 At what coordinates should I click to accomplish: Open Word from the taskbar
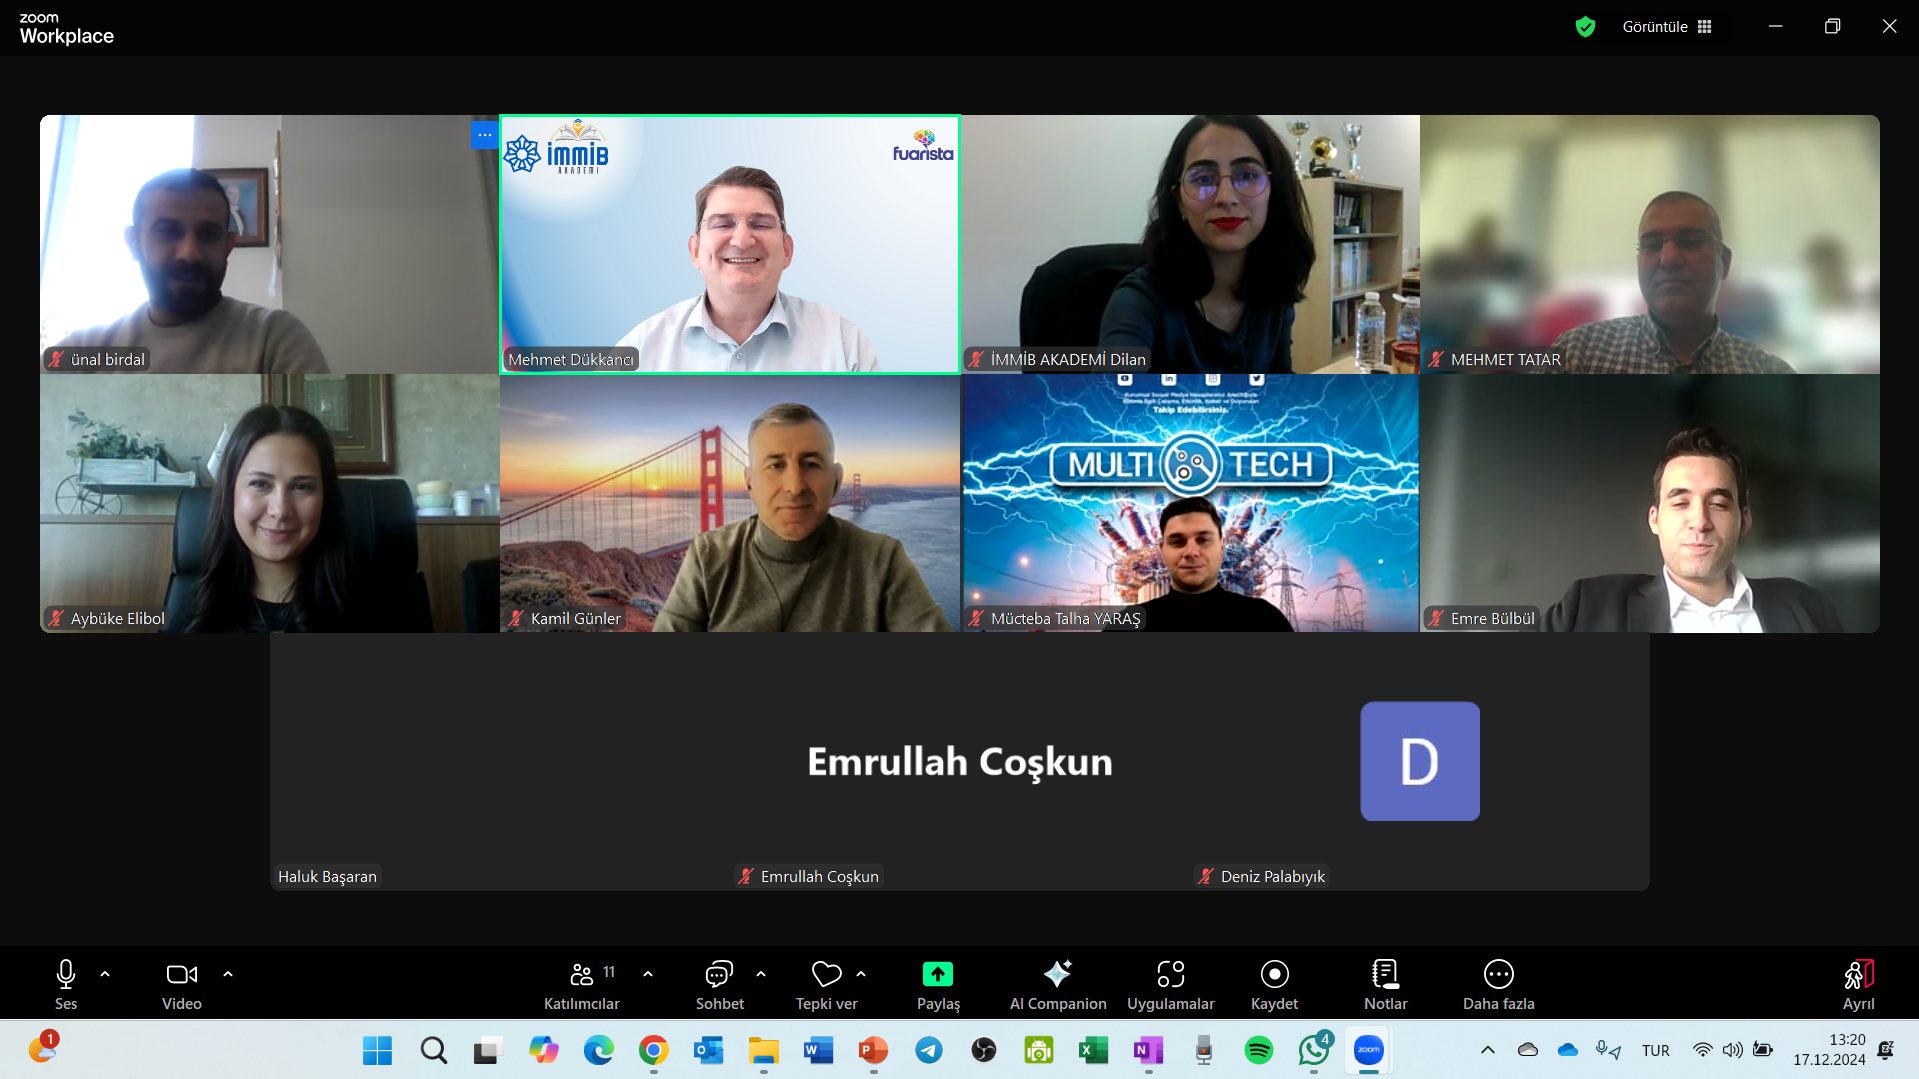point(818,1050)
